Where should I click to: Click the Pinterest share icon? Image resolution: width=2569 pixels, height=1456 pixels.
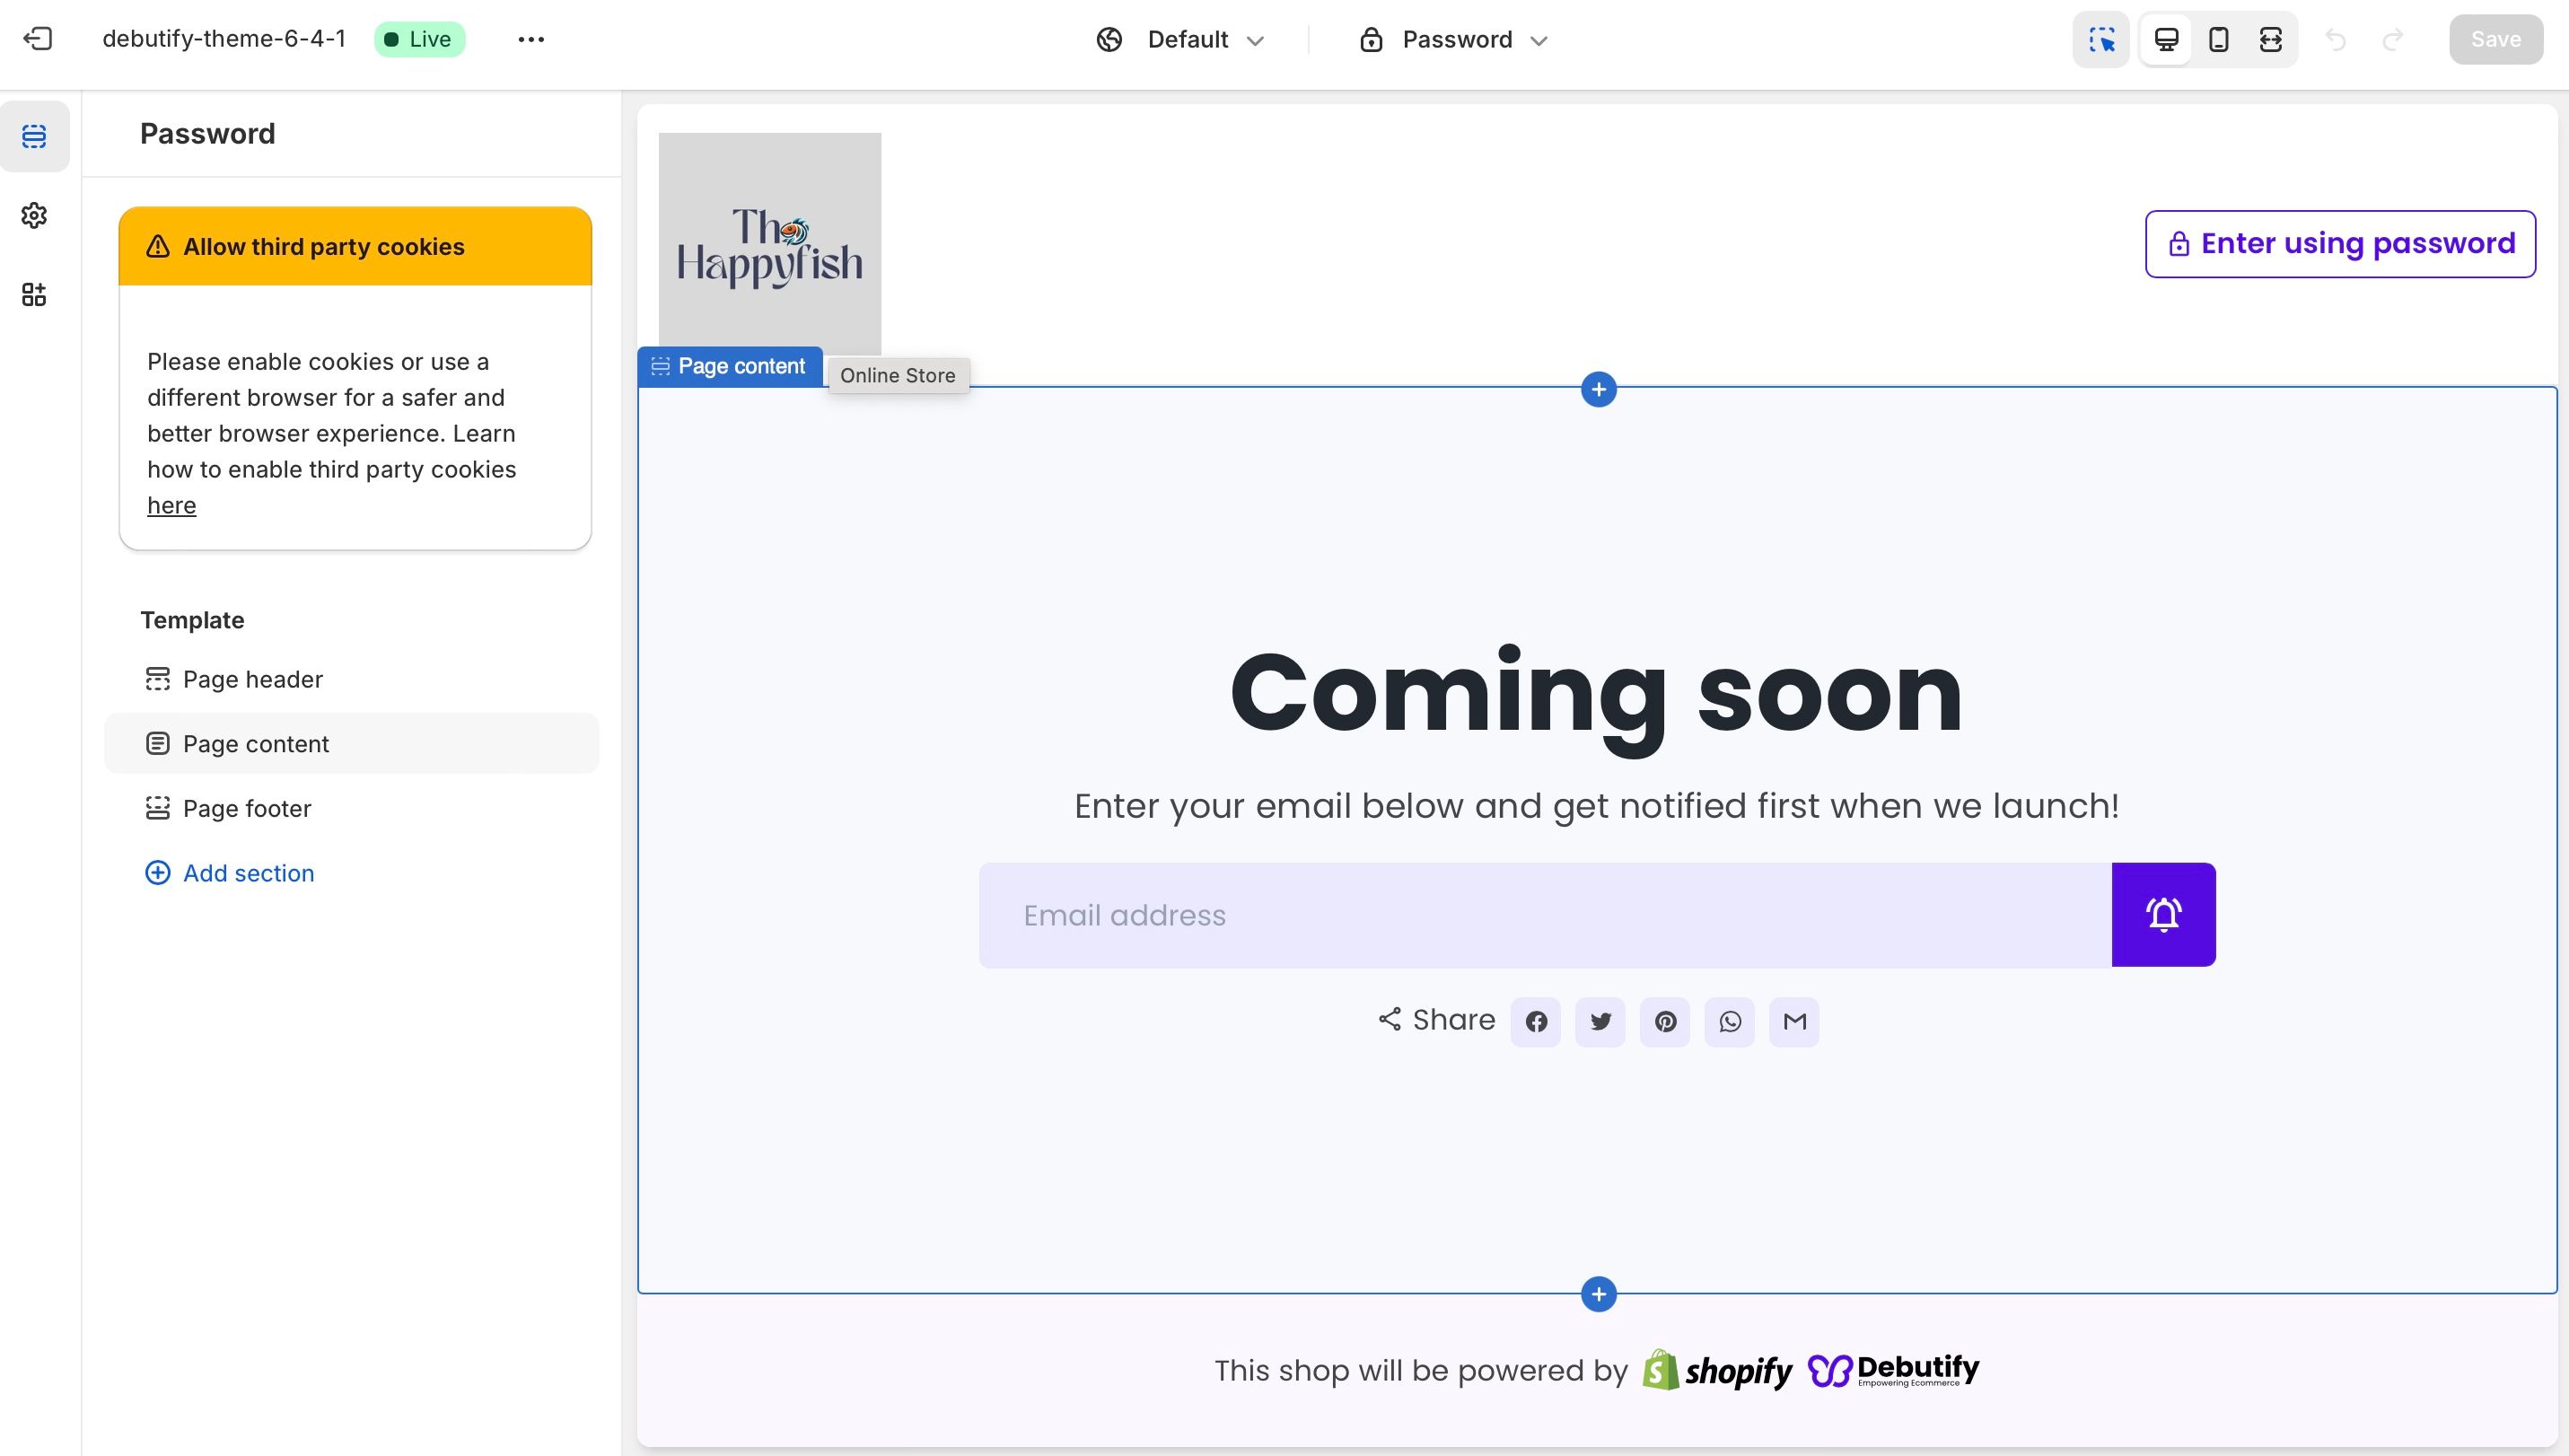click(1665, 1022)
